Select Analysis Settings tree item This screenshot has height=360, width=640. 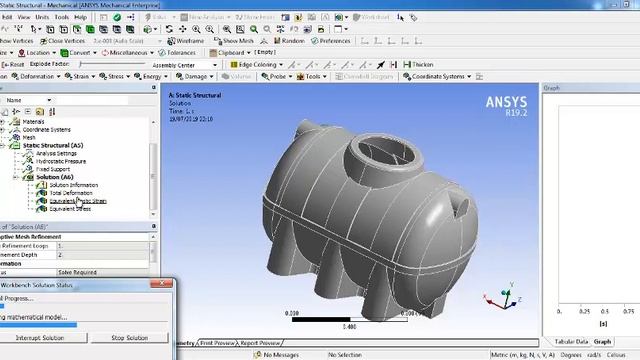56,153
